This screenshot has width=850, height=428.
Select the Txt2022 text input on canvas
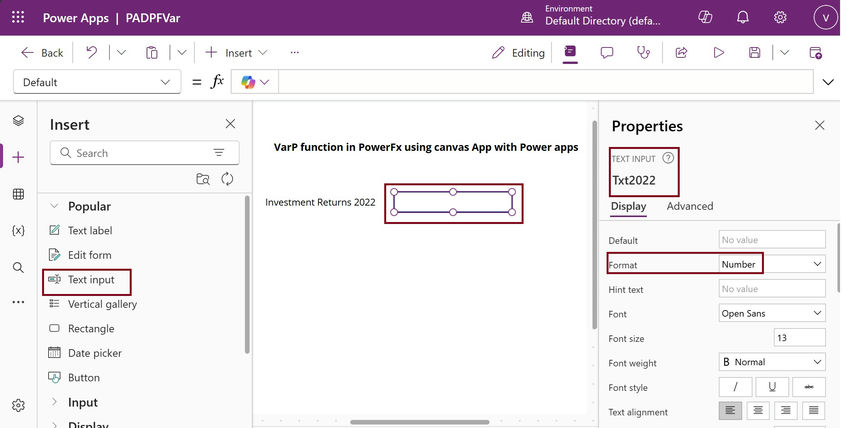453,202
